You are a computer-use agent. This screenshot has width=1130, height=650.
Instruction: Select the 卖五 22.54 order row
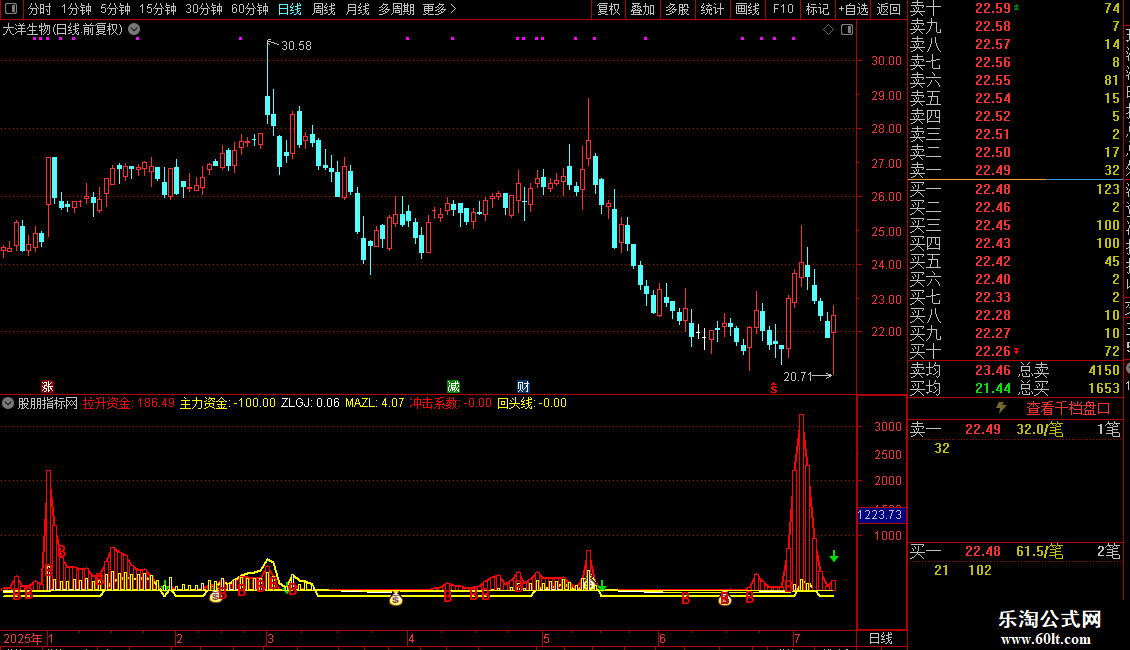pyautogui.click(x=1015, y=99)
